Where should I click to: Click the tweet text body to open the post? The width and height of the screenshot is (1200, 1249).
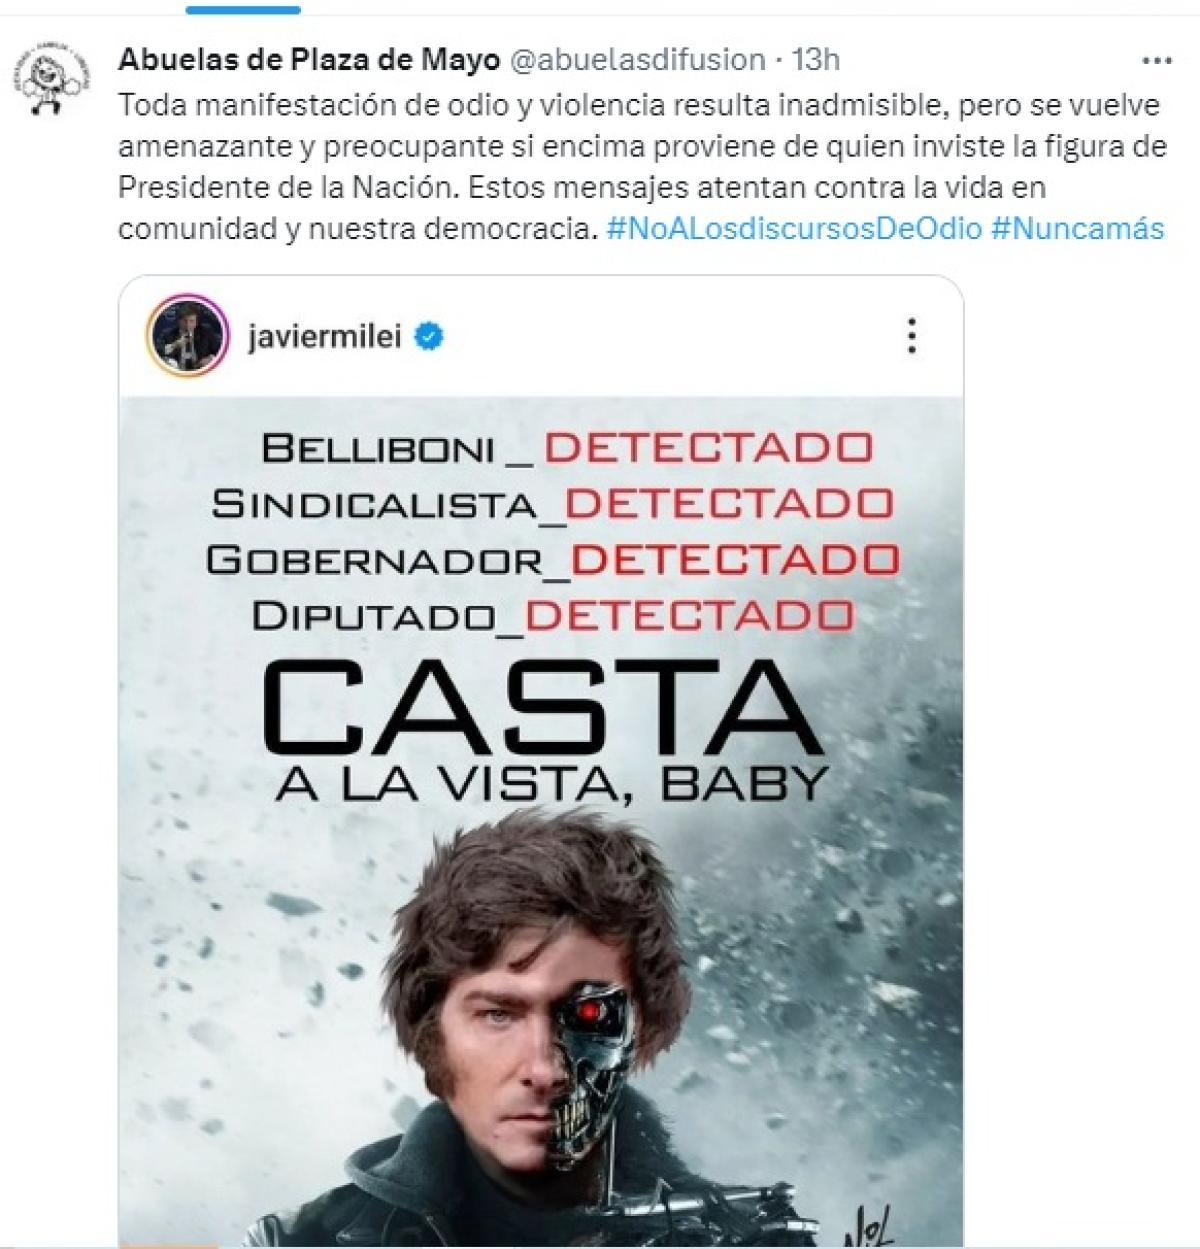point(641,167)
